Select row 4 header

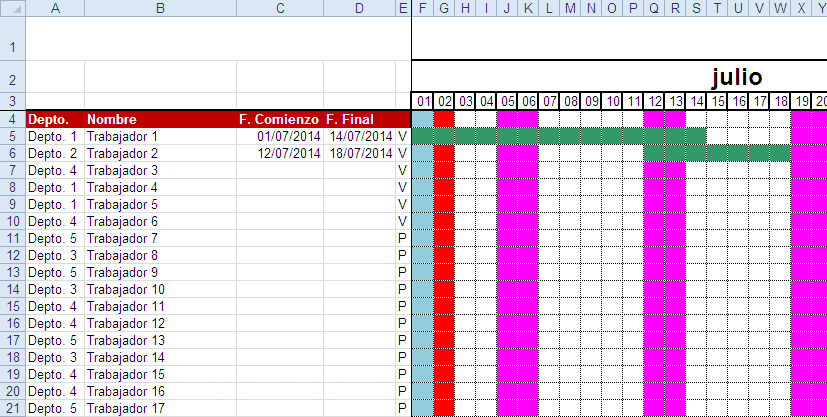[x=12, y=119]
